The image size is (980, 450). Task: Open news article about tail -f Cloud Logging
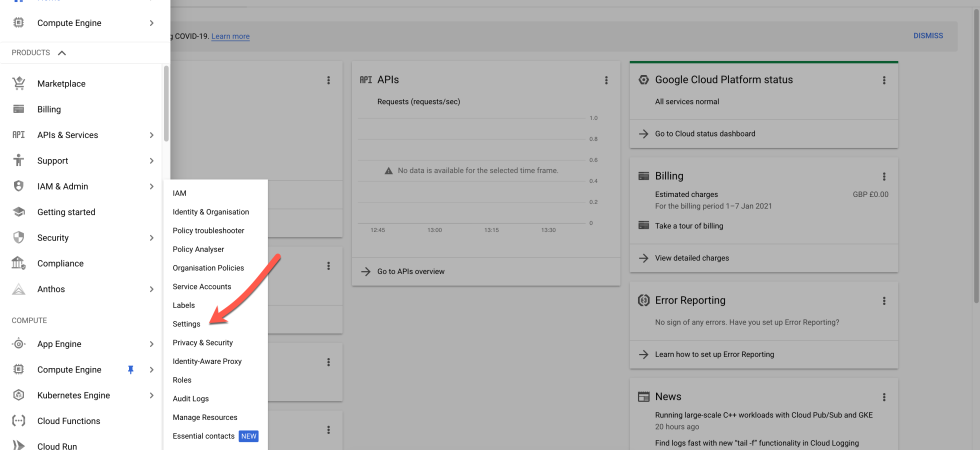click(x=757, y=443)
